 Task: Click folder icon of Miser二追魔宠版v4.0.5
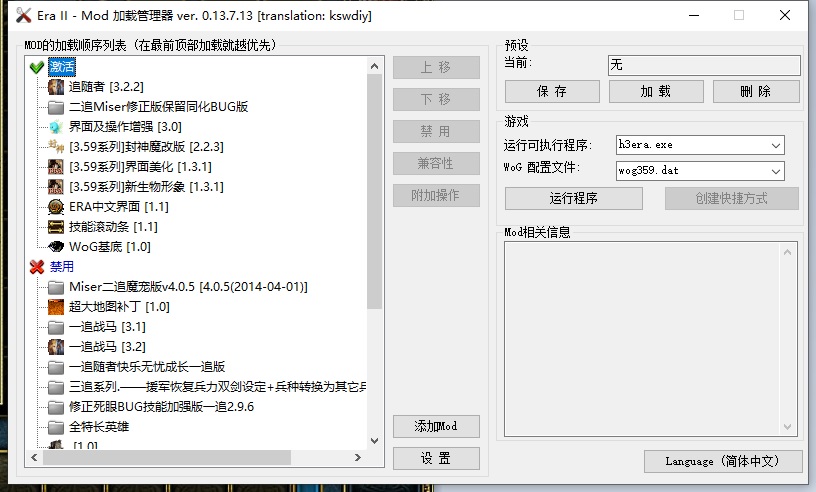pyautogui.click(x=56, y=287)
